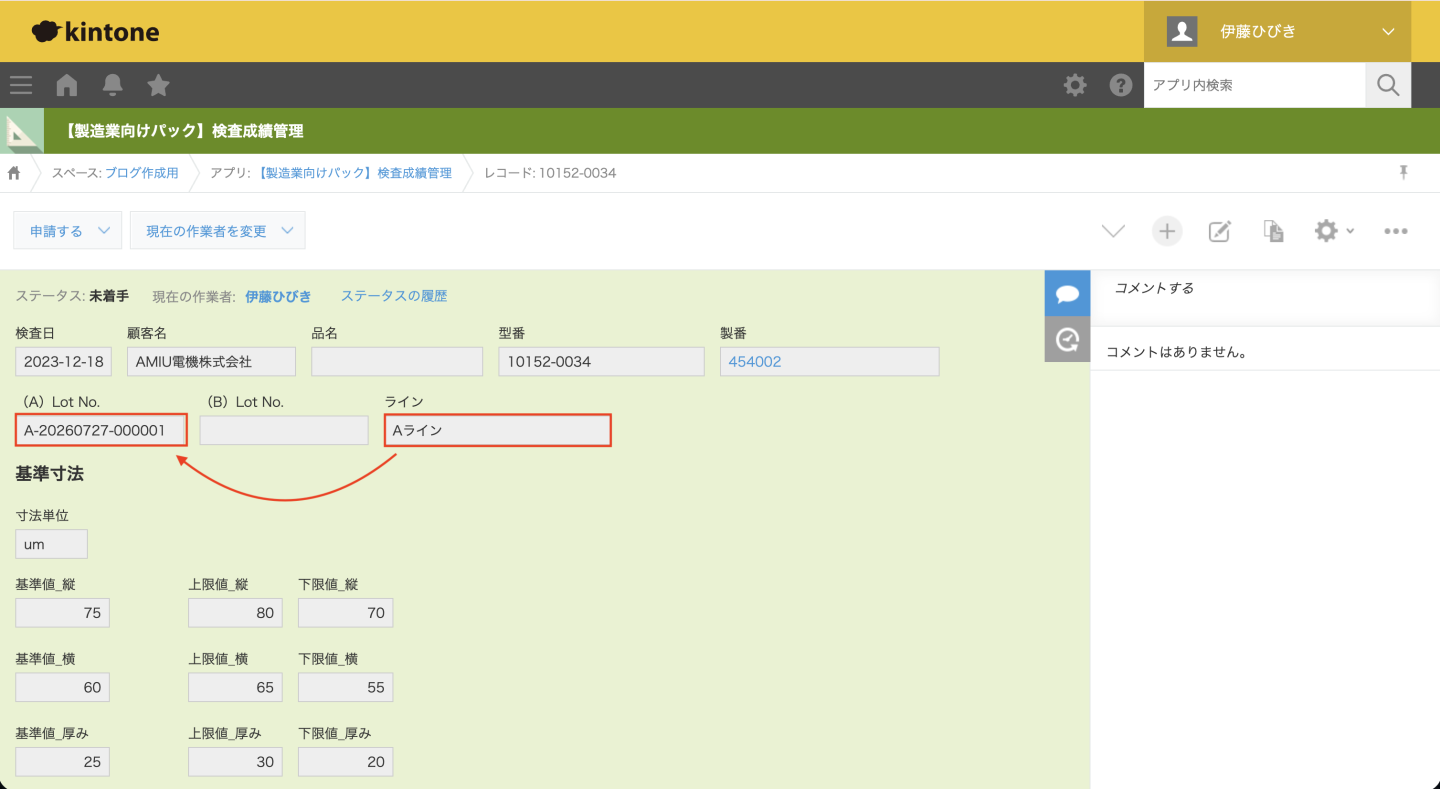Click 上限値_縦 value 80
Image resolution: width=1440 pixels, height=789 pixels.
[236, 613]
